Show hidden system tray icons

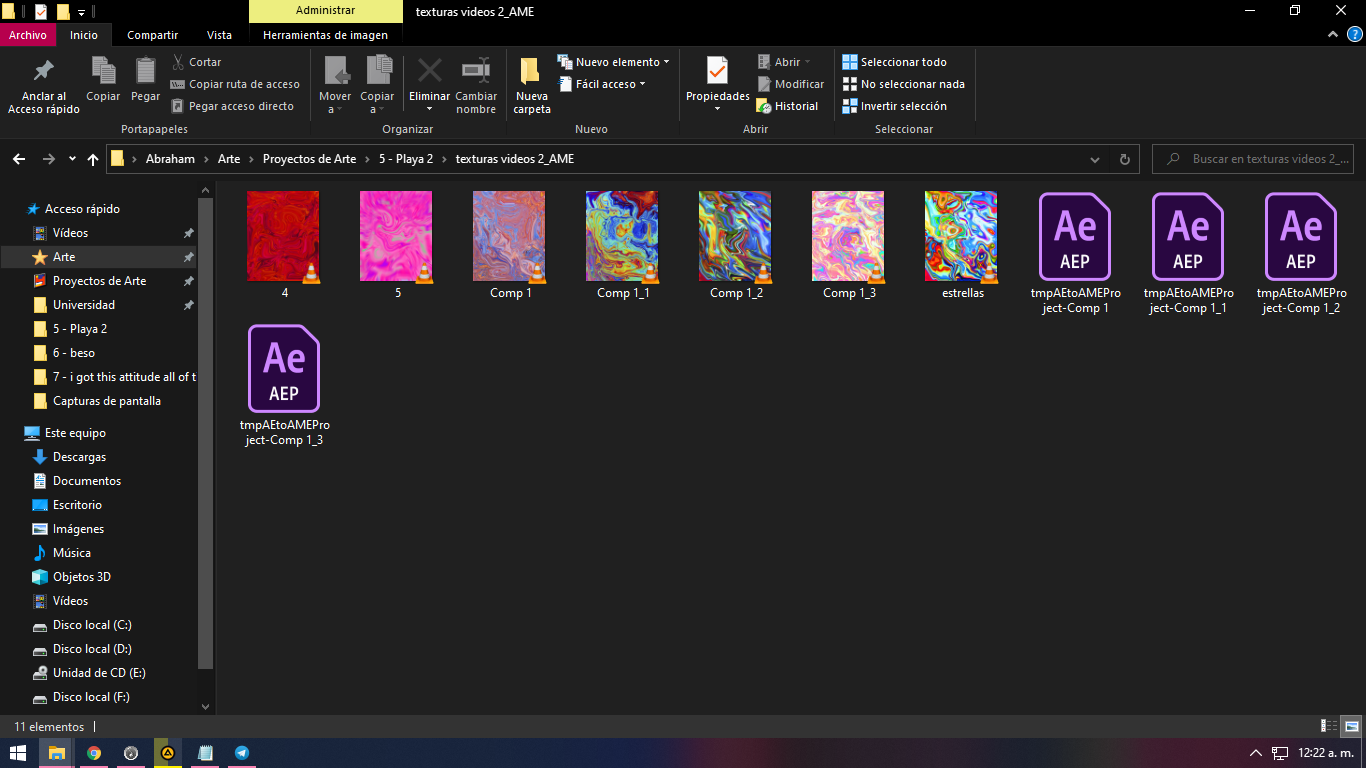1256,753
